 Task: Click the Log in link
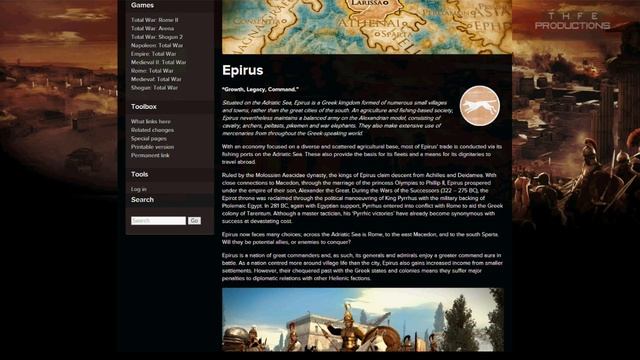coord(138,189)
